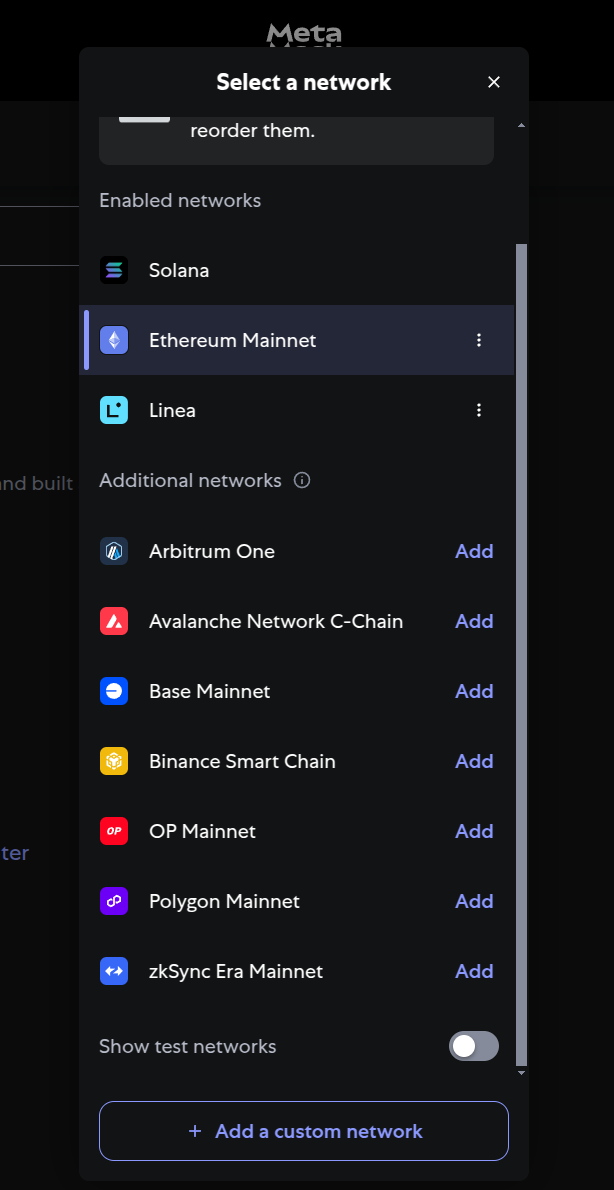The height and width of the screenshot is (1190, 614).
Task: Click the Solana network icon
Action: click(114, 270)
